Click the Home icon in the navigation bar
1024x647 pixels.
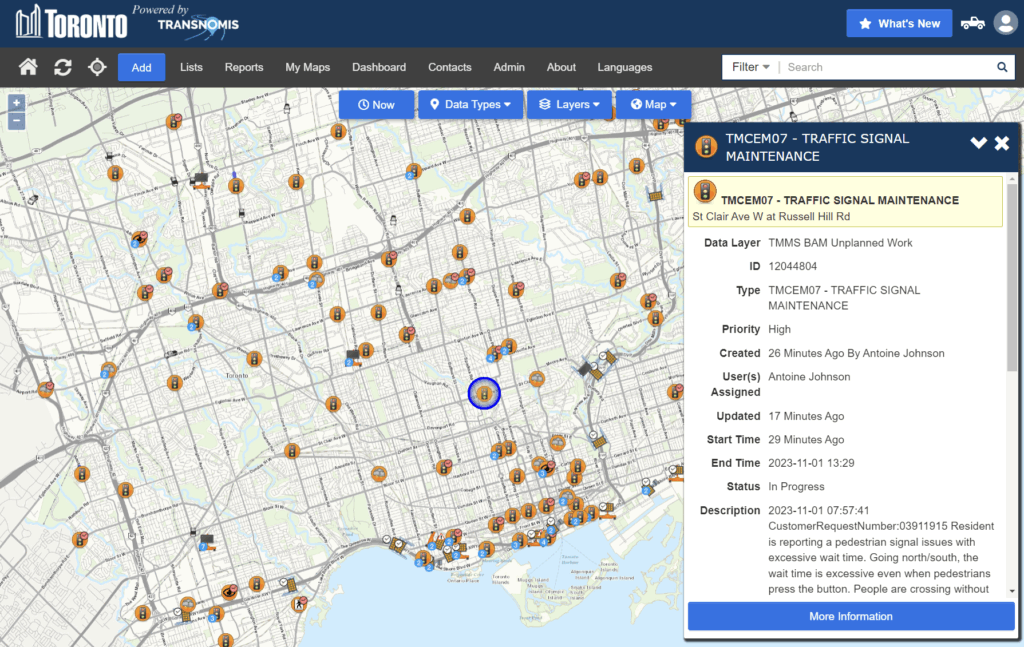[28, 67]
